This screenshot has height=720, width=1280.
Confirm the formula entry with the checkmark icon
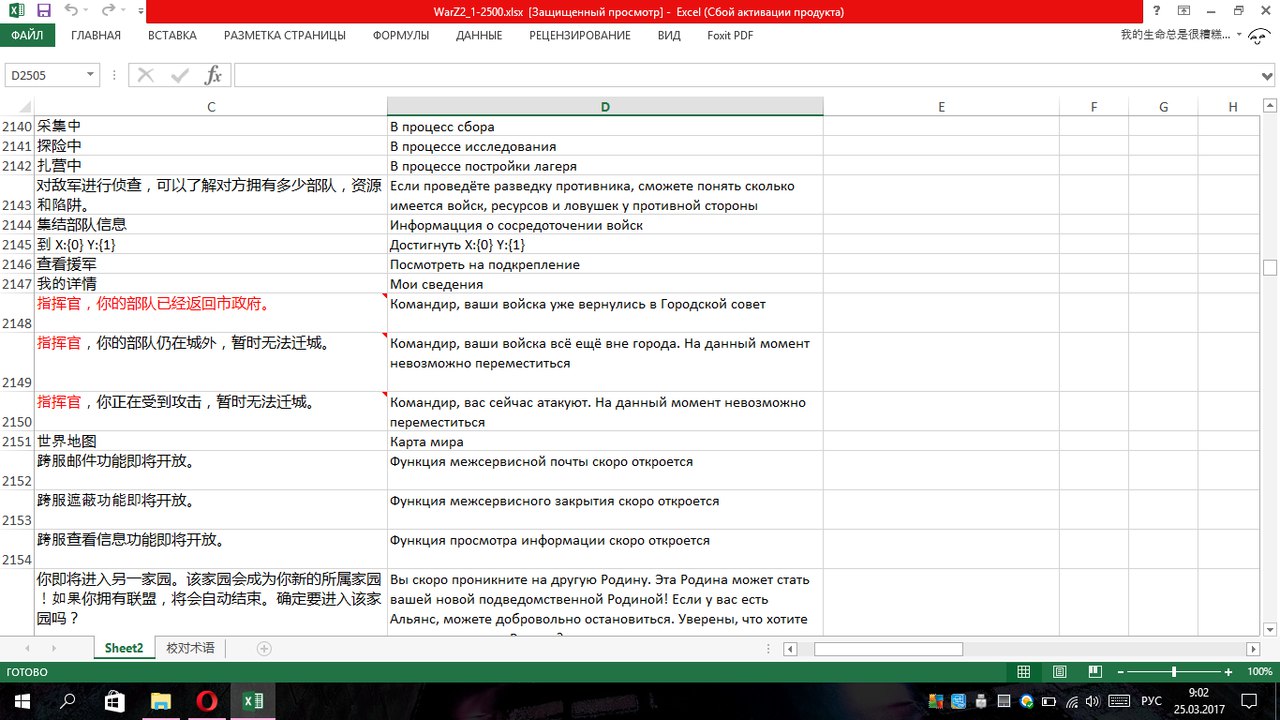click(180, 75)
